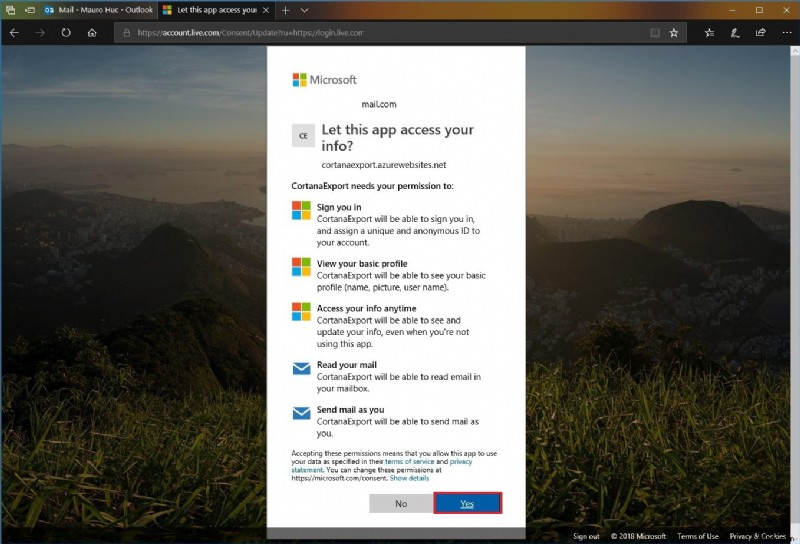Click the 'Sign you in' heading

tap(339, 207)
